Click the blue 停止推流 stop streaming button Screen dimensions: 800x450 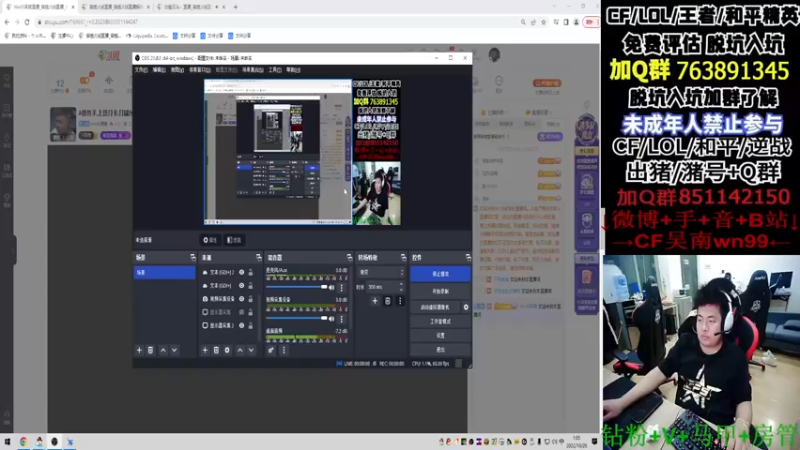pyautogui.click(x=440, y=274)
